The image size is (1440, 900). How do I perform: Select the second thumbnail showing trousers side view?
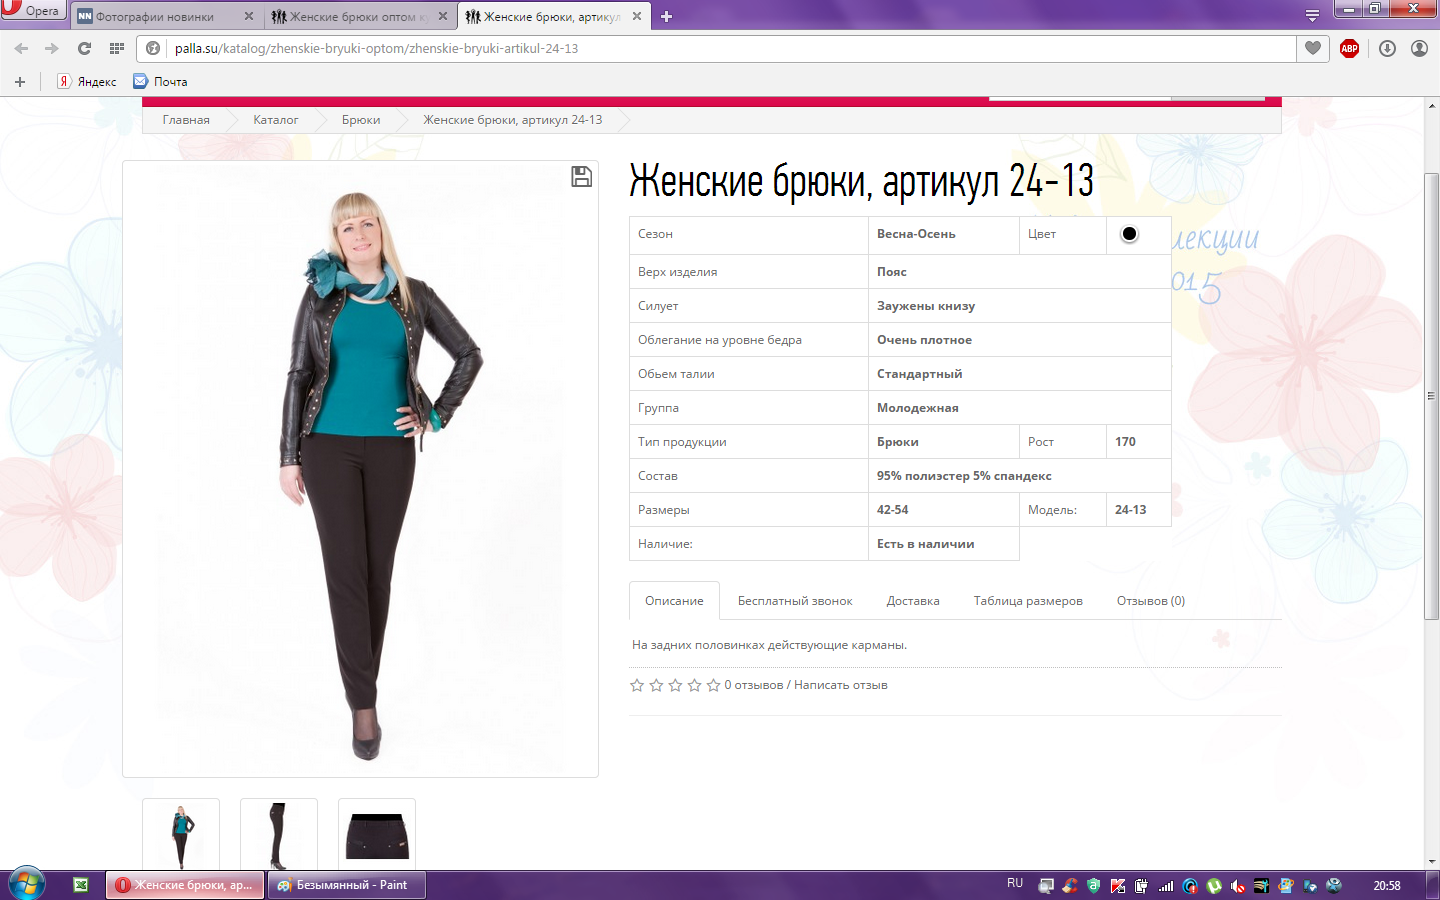pos(279,834)
